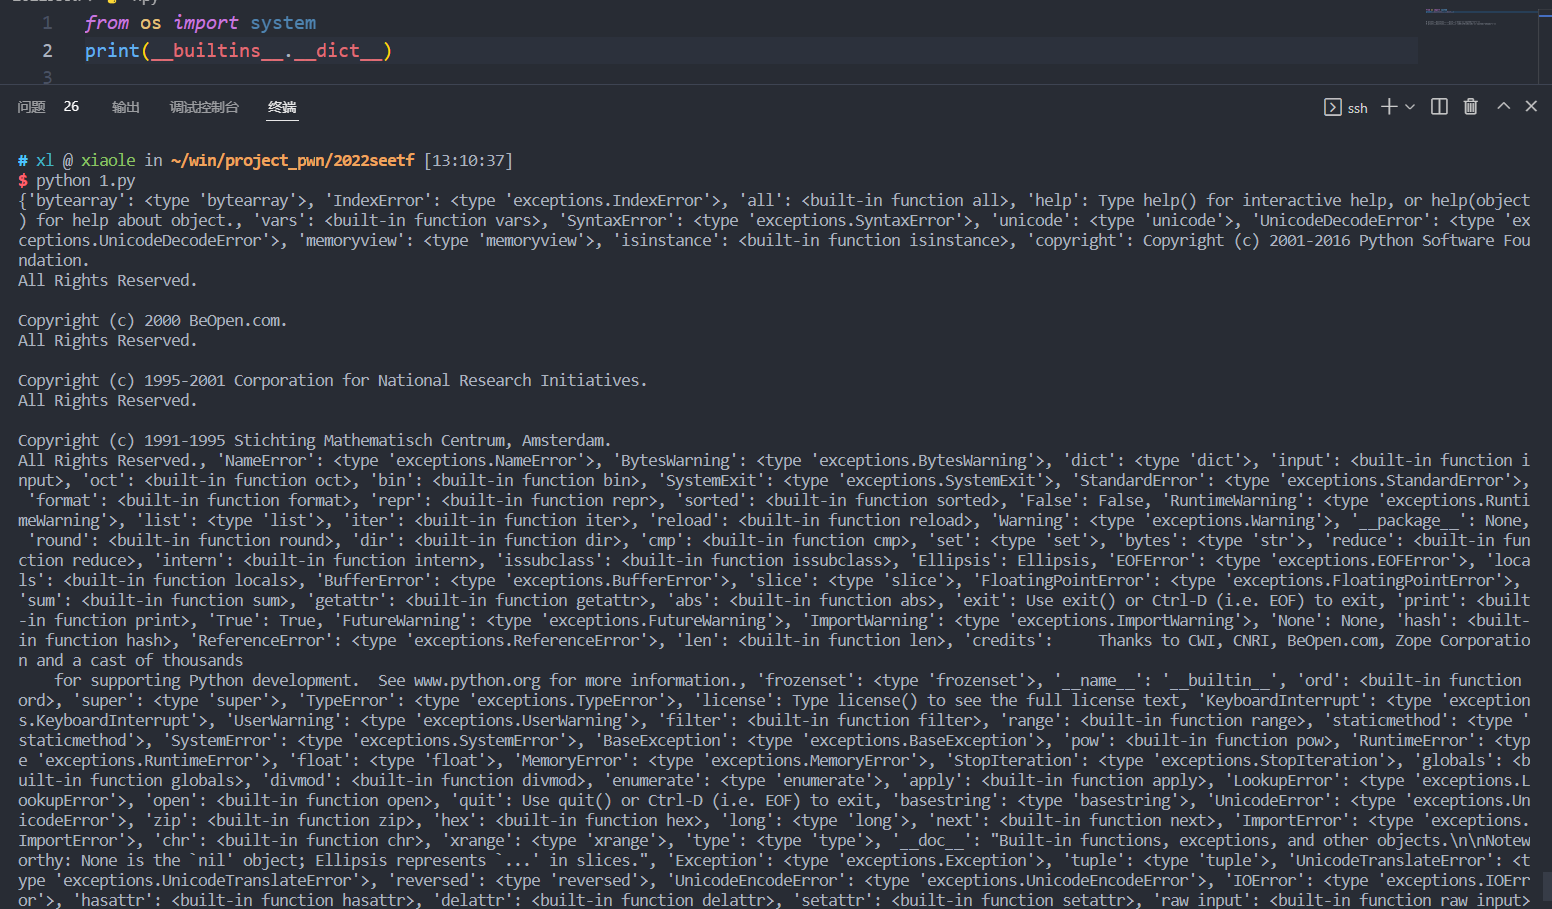Screen dimensions: 1552x909
Task: Click 'Copyright (c) 2000 BeOpen.com.' line
Action: [153, 321]
